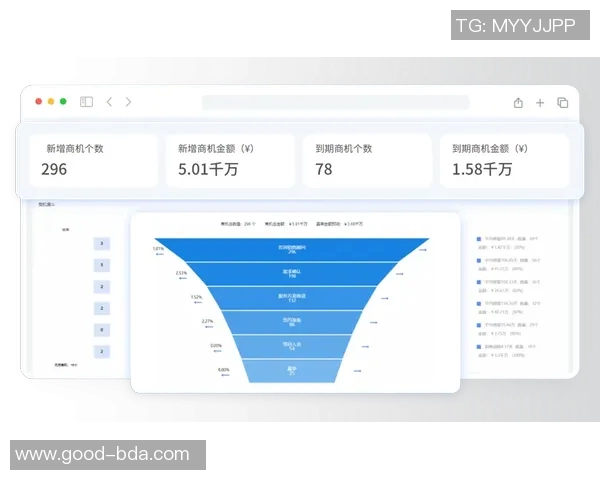Select the 到期商机个数 card showing 78

click(x=368, y=160)
